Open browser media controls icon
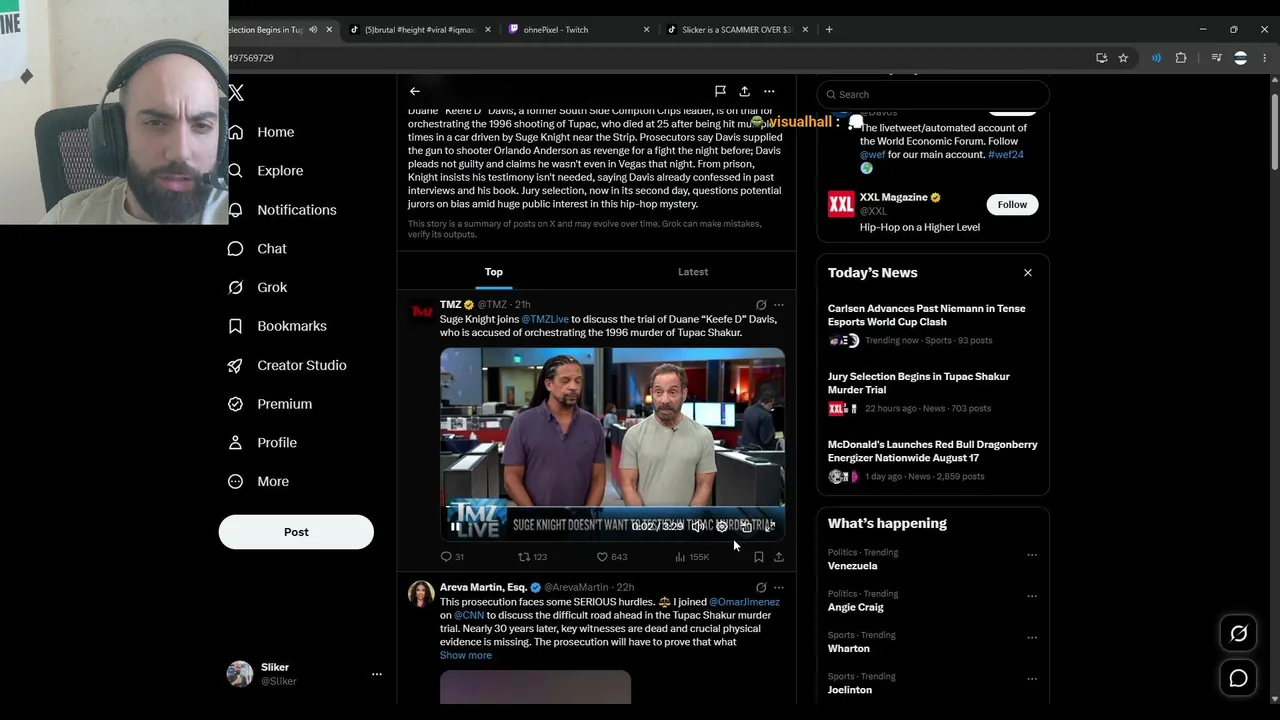 [1216, 58]
